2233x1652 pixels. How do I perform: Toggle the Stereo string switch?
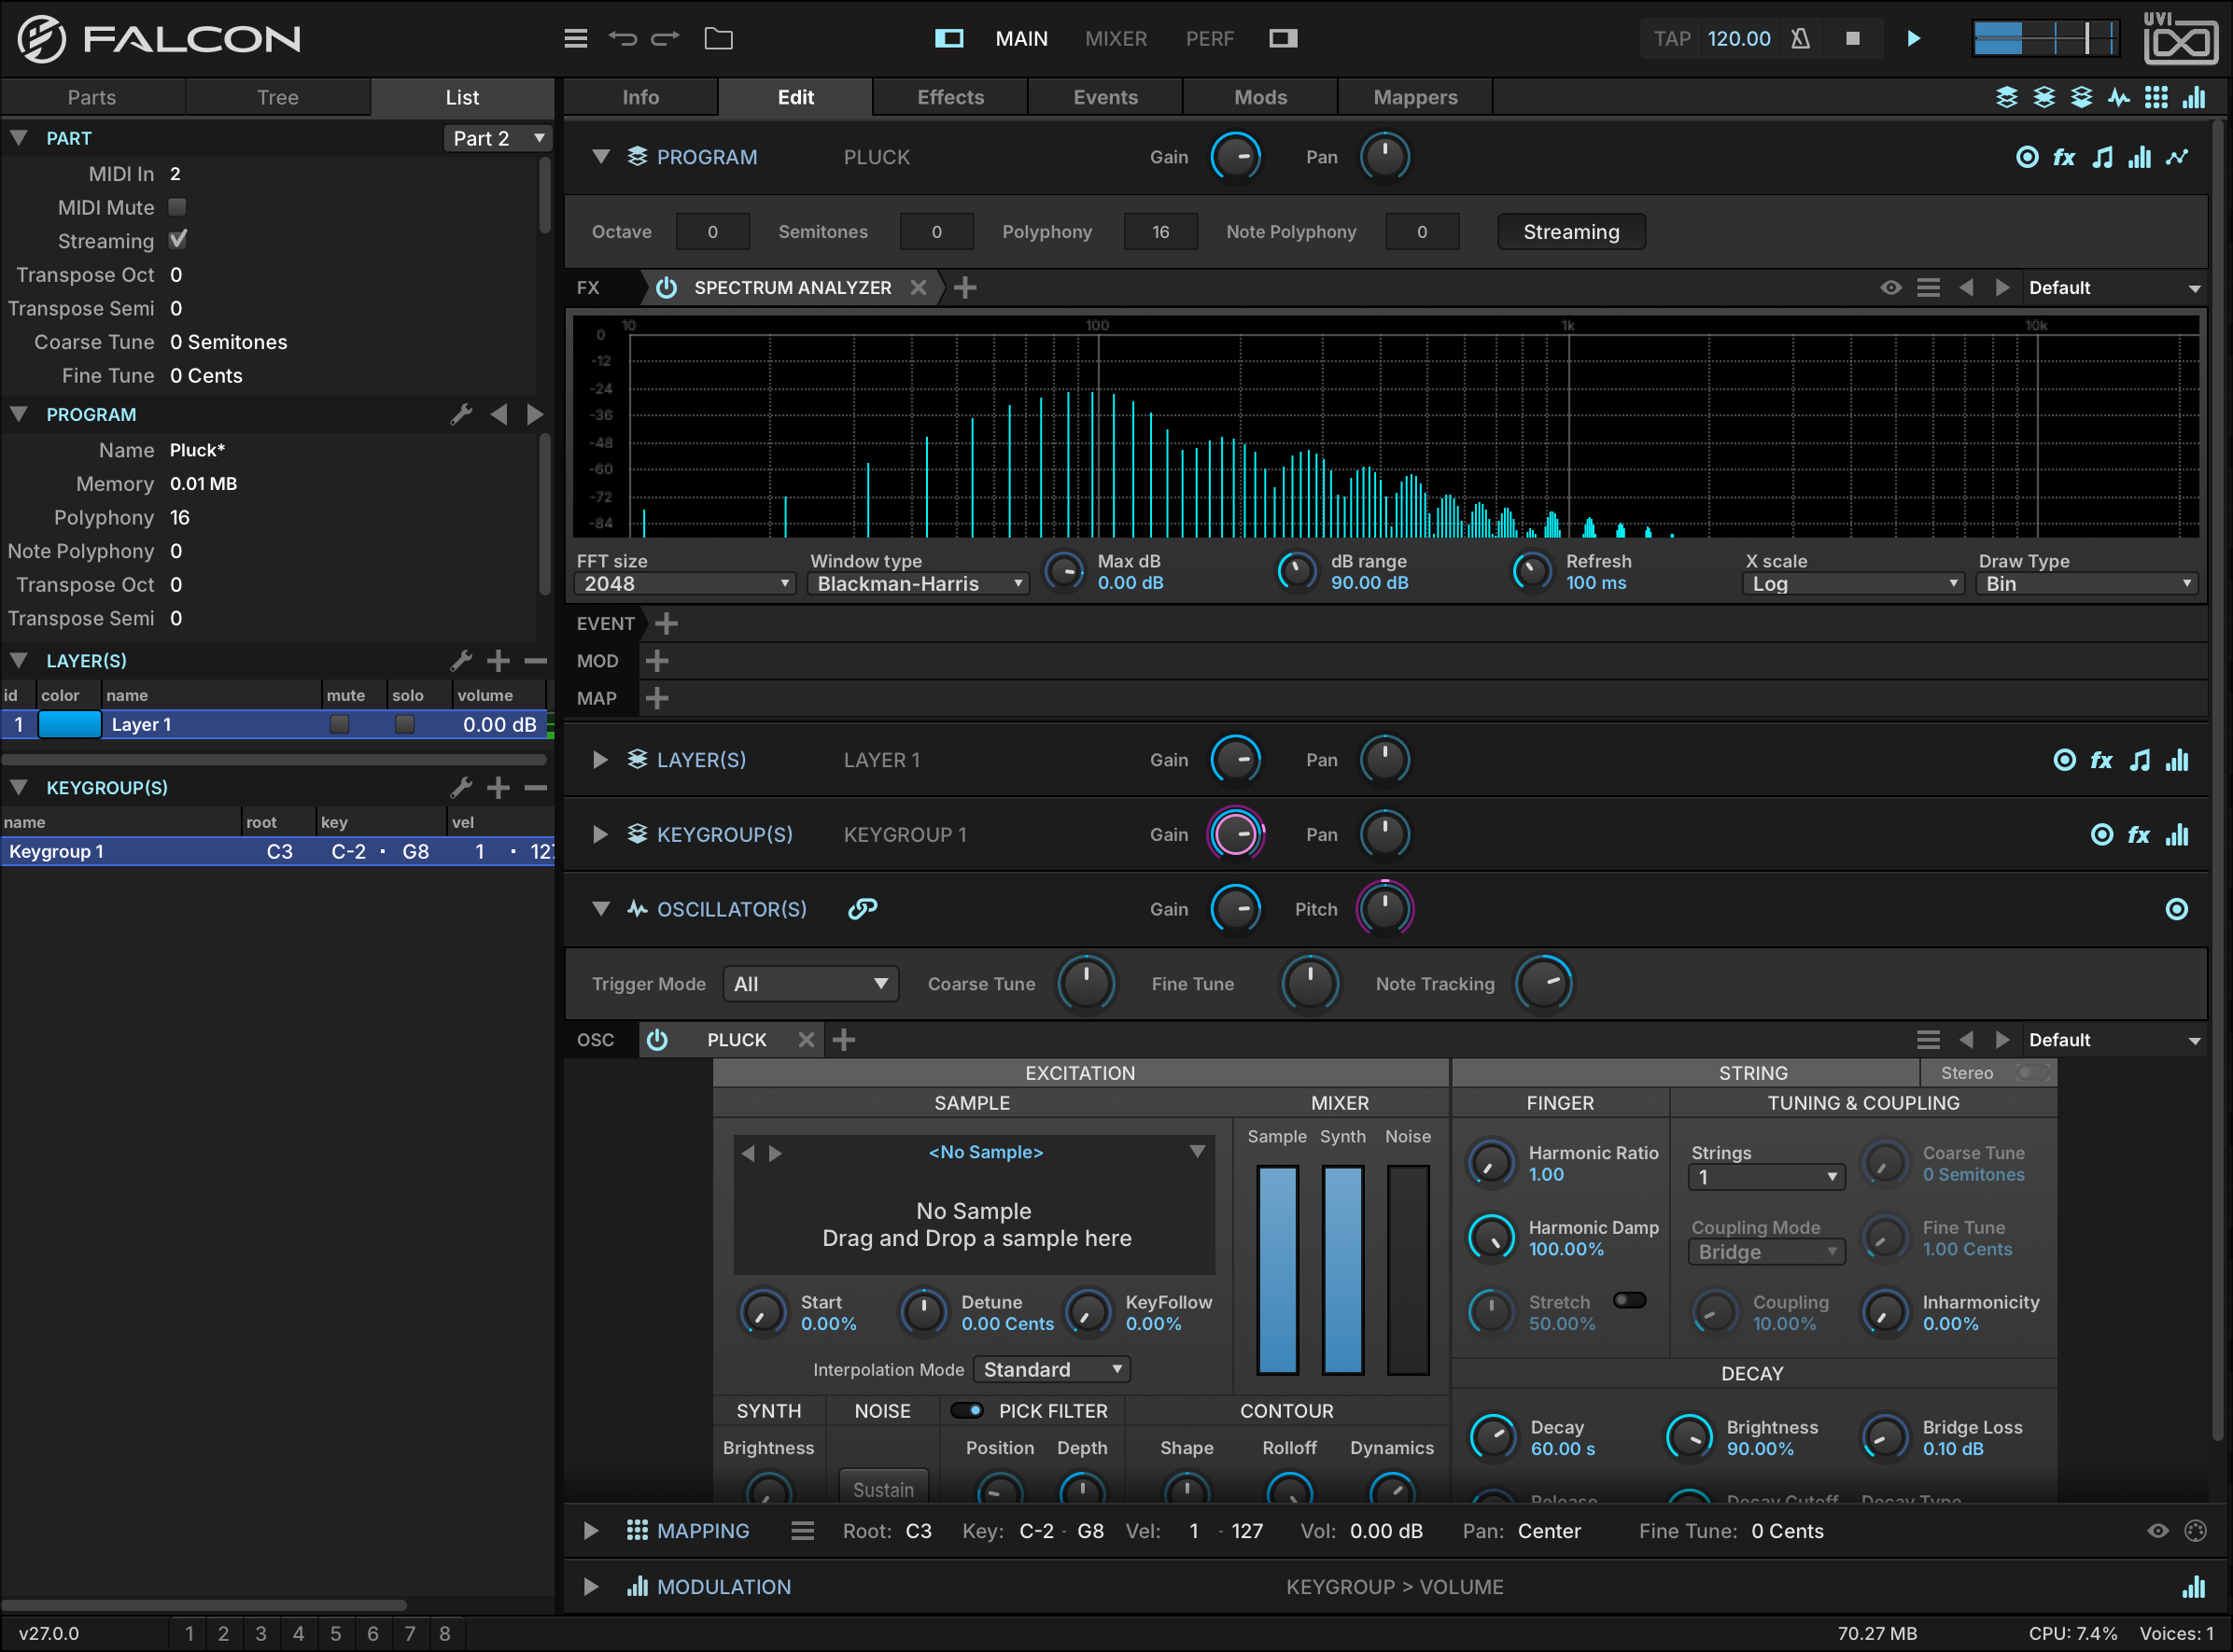click(2033, 1072)
